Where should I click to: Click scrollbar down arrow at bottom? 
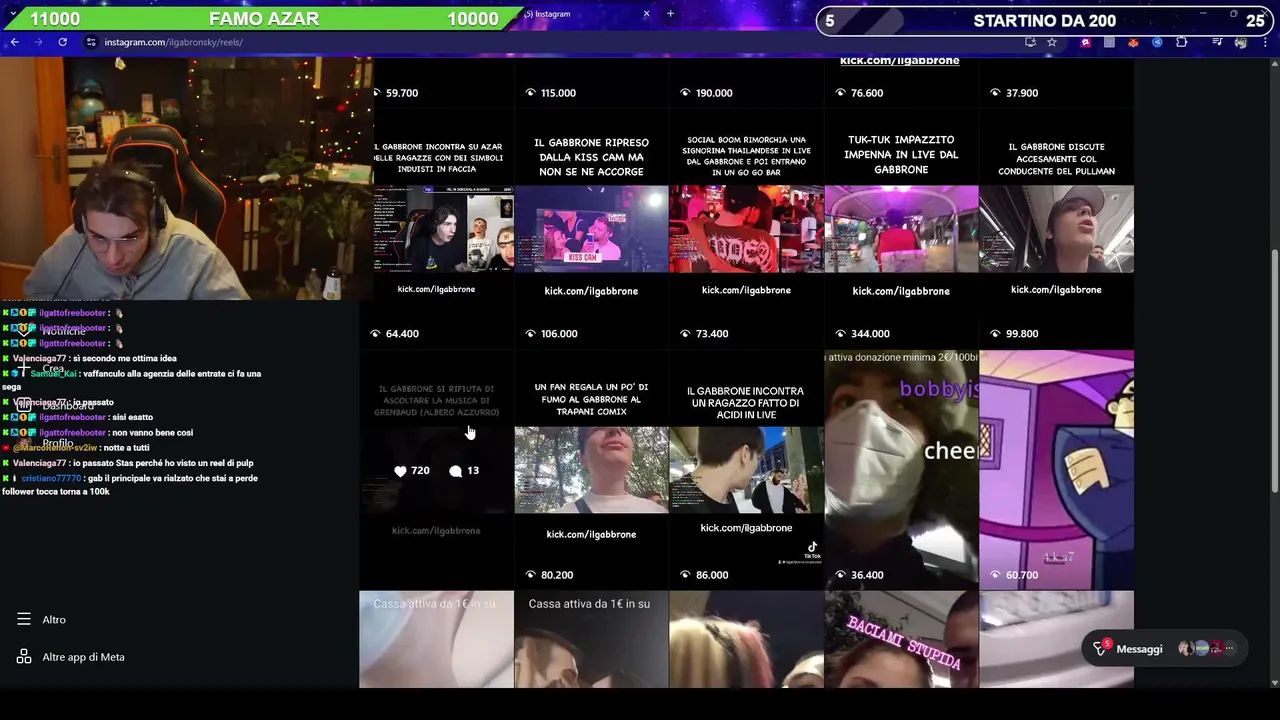[x=1274, y=682]
